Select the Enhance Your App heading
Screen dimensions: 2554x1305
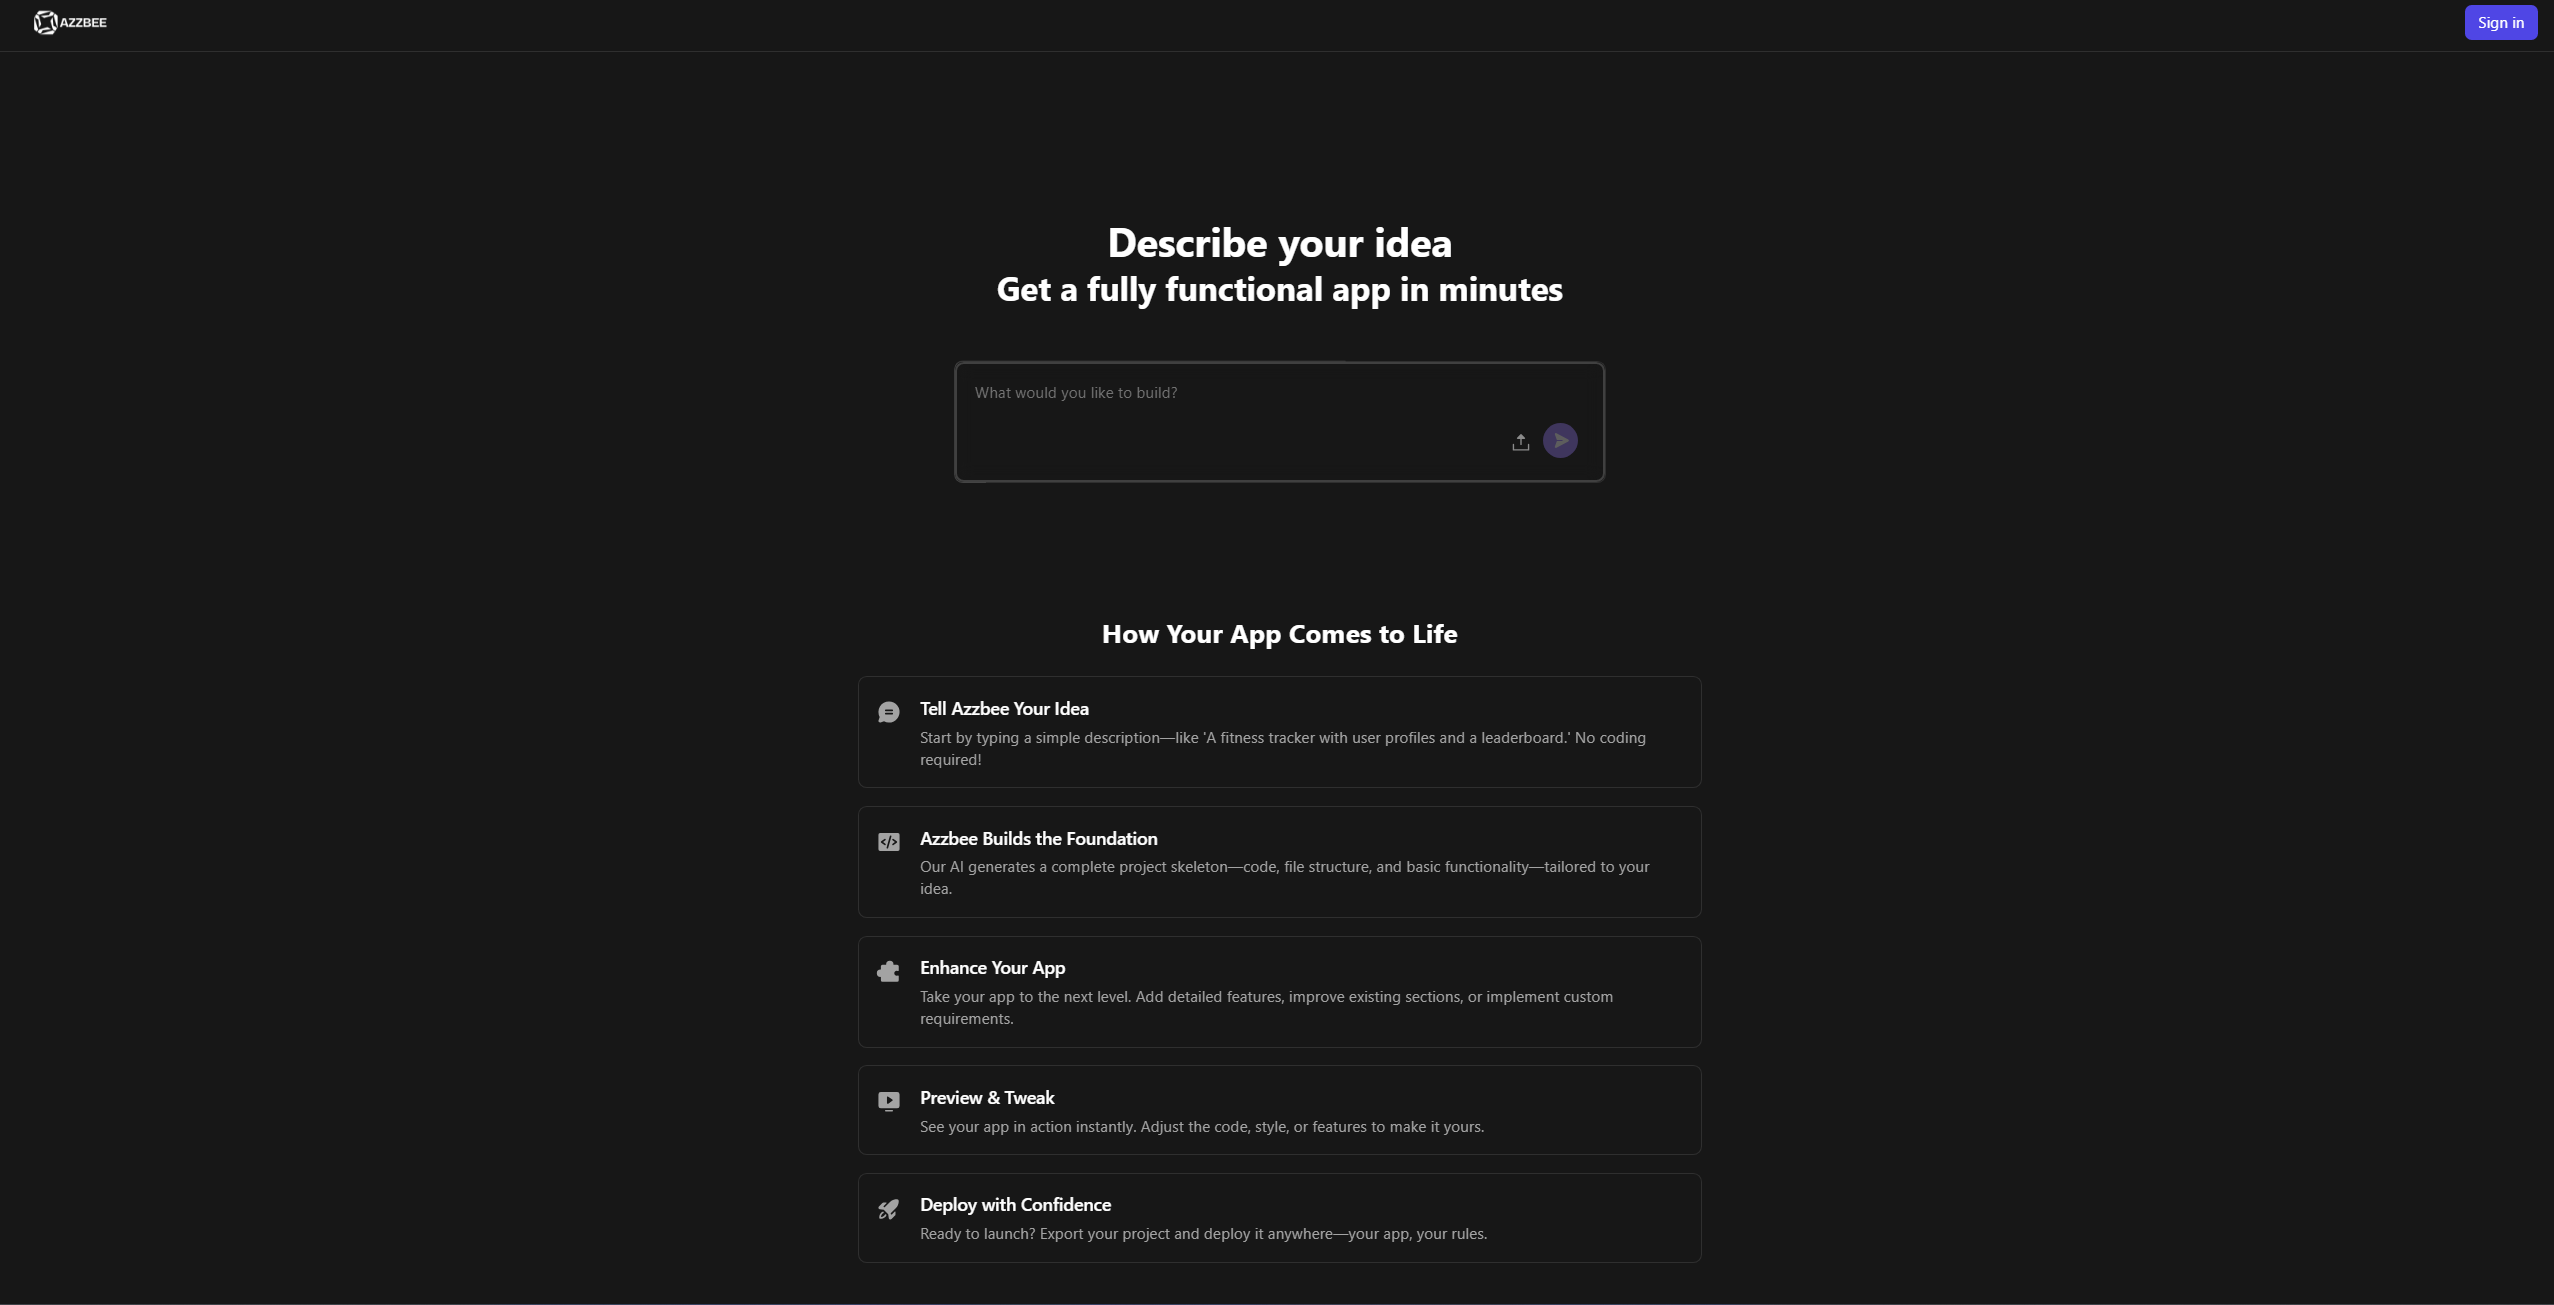[992, 968]
